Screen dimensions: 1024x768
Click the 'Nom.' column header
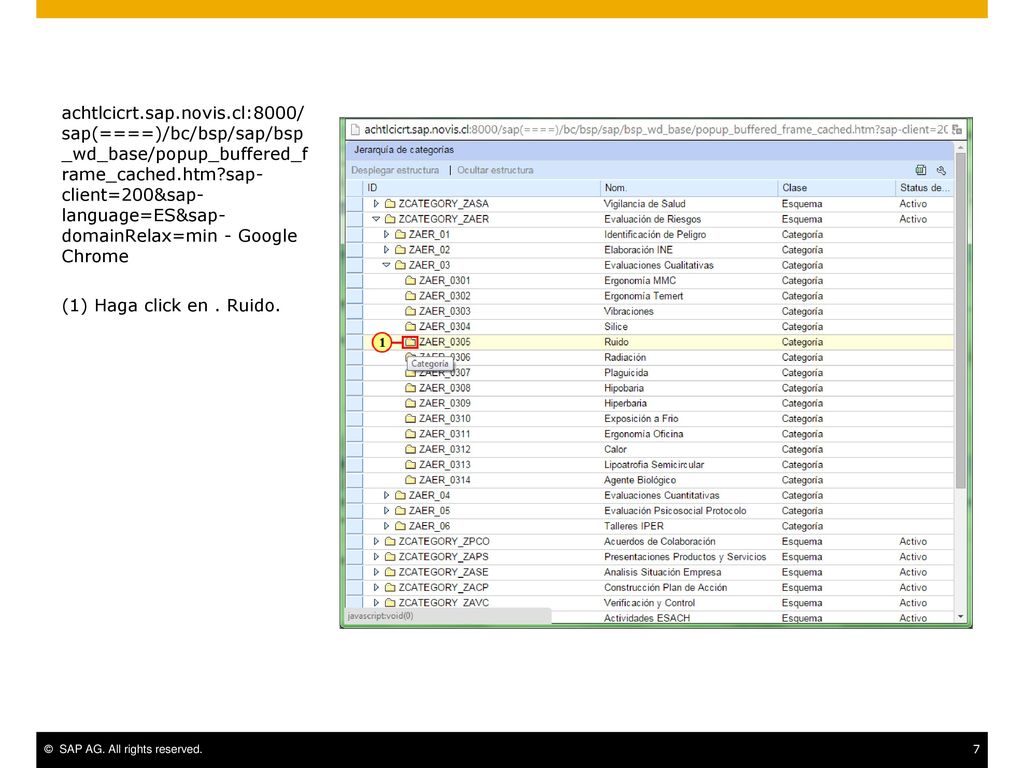688,187
